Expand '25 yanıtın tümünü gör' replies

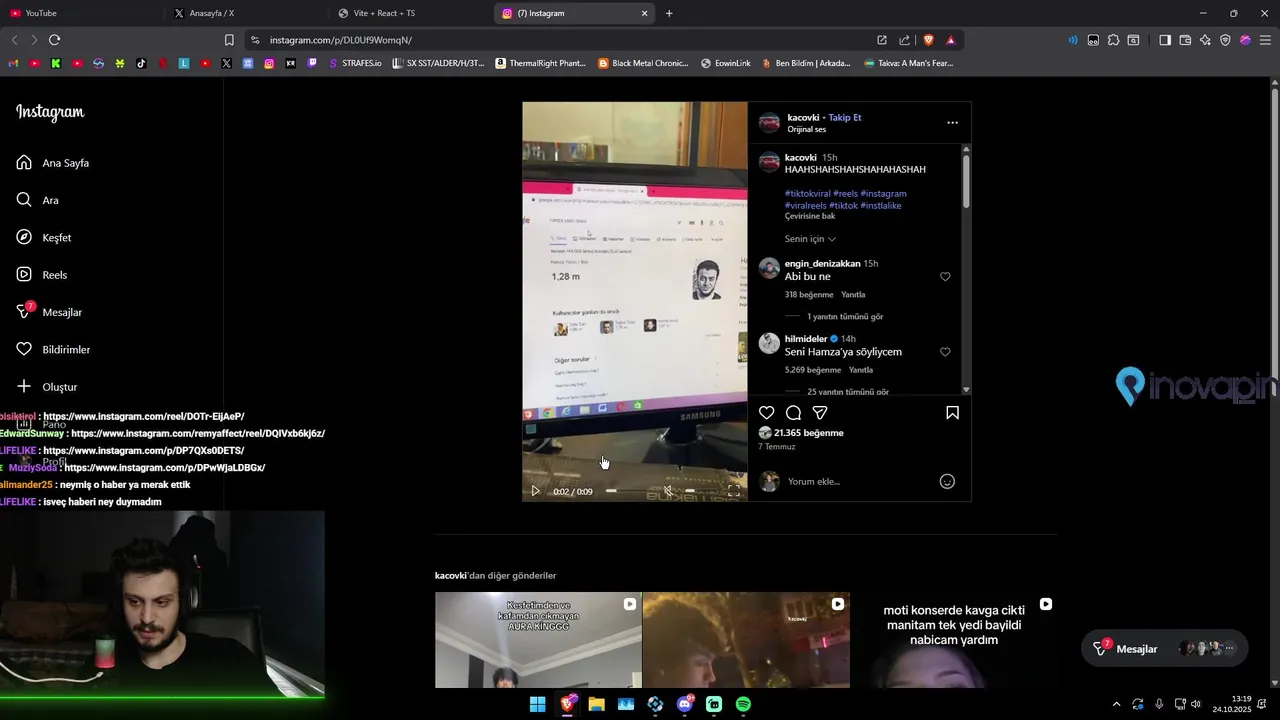coord(848,392)
